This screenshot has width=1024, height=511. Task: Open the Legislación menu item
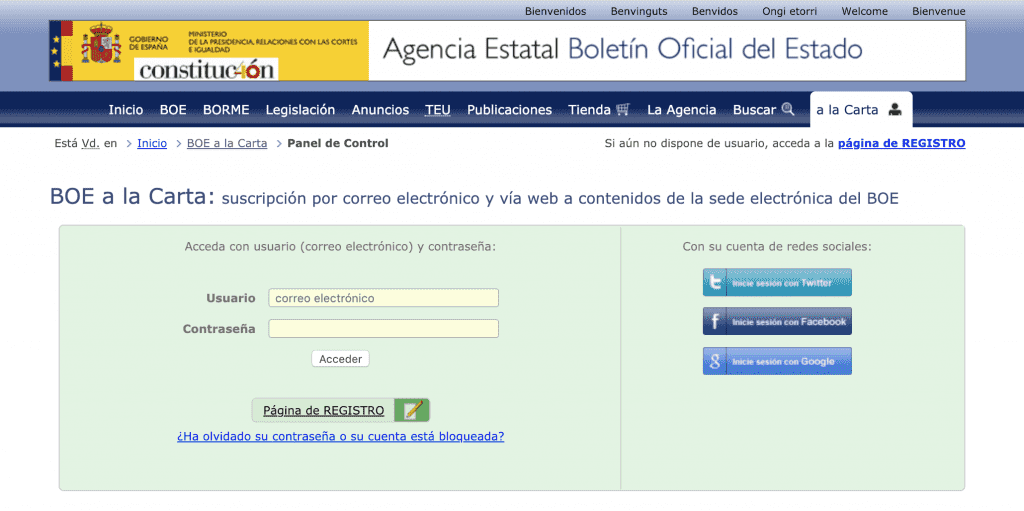300,110
